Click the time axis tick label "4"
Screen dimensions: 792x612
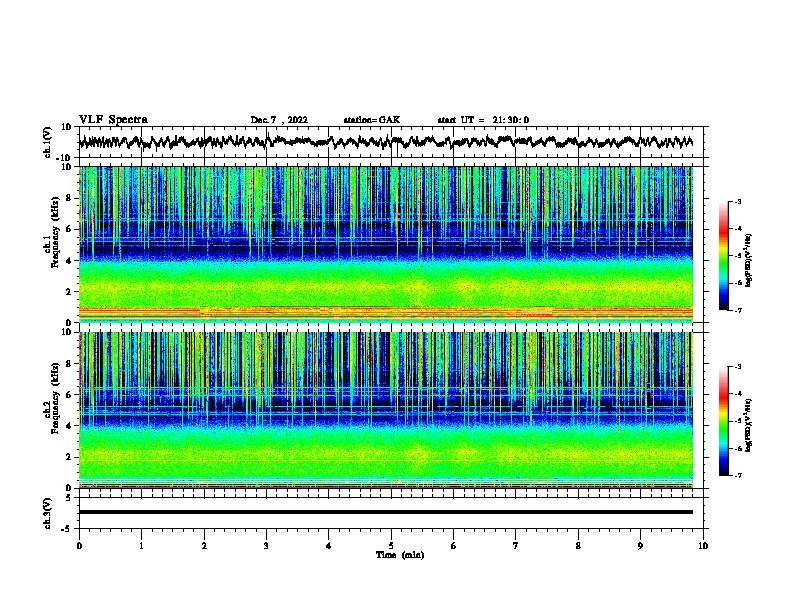point(329,546)
